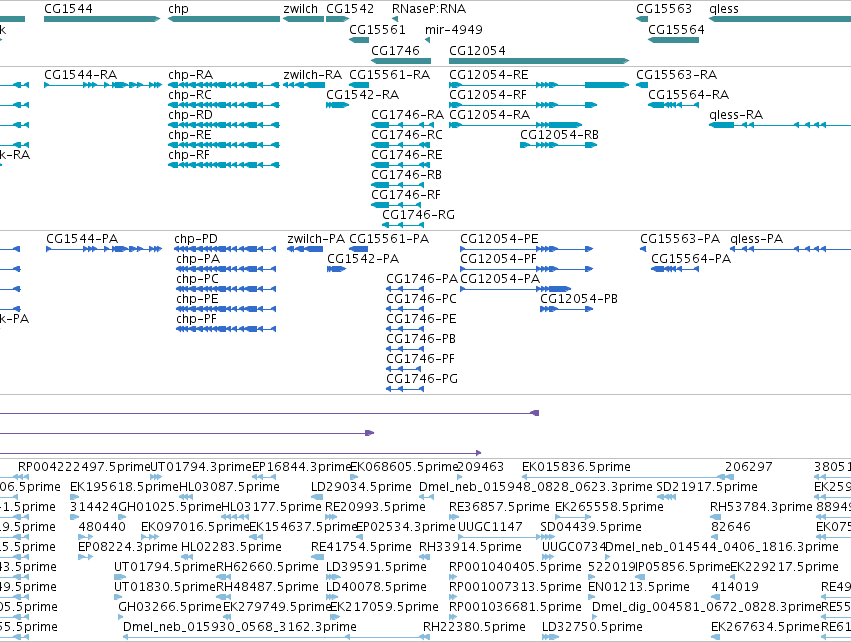The image size is (851, 642).
Task: Select the CG15564-PA protein feature
Action: point(675,269)
